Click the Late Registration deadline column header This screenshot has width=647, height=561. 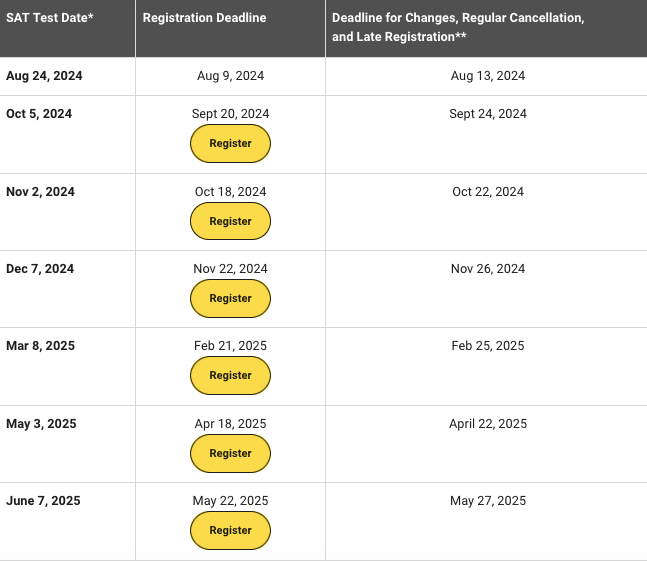(x=458, y=27)
